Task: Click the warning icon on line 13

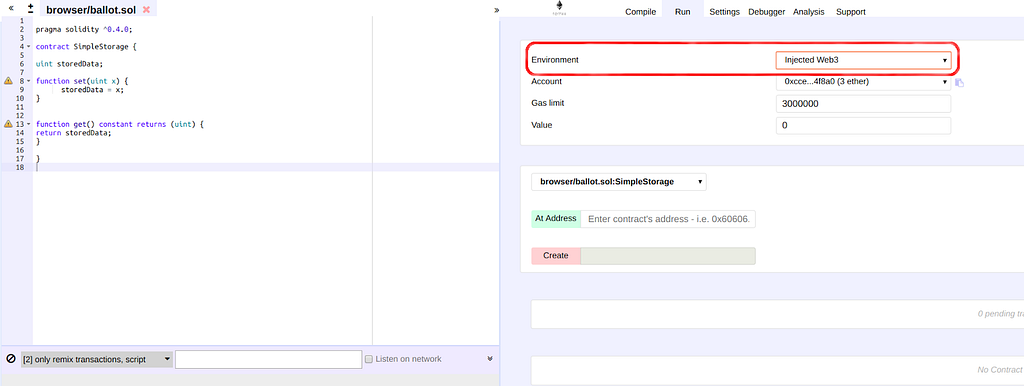Action: tap(8, 123)
